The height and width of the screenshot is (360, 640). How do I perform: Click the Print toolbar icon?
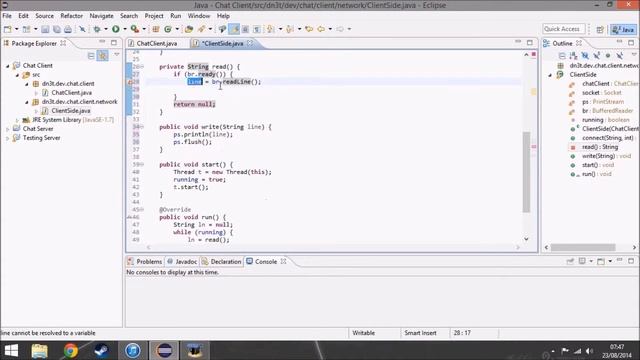(68, 29)
